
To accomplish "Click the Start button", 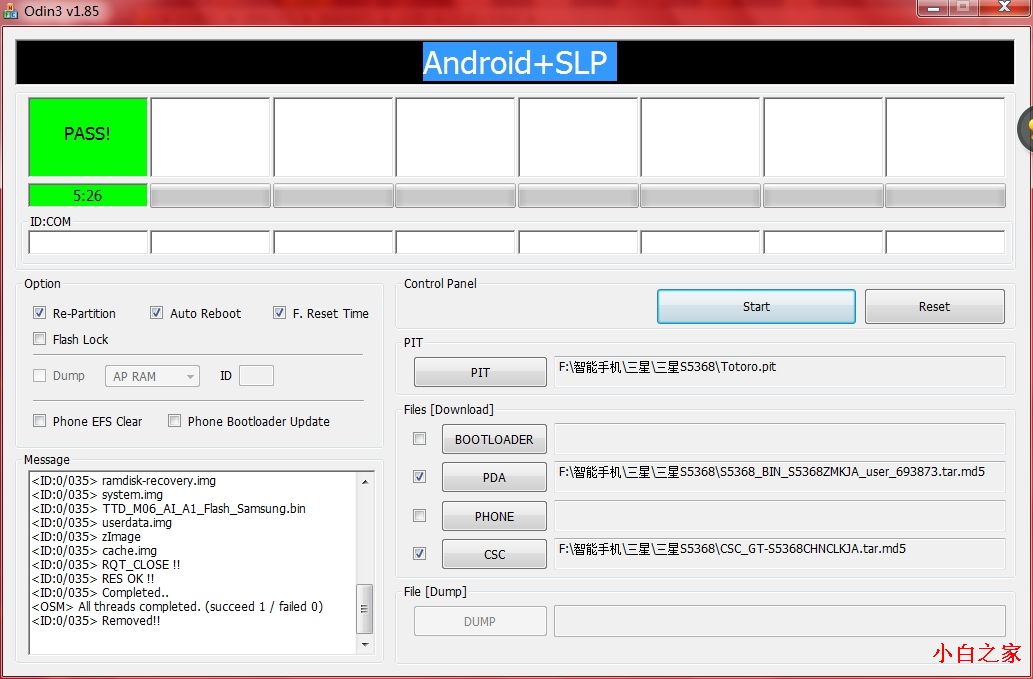I will coord(756,306).
